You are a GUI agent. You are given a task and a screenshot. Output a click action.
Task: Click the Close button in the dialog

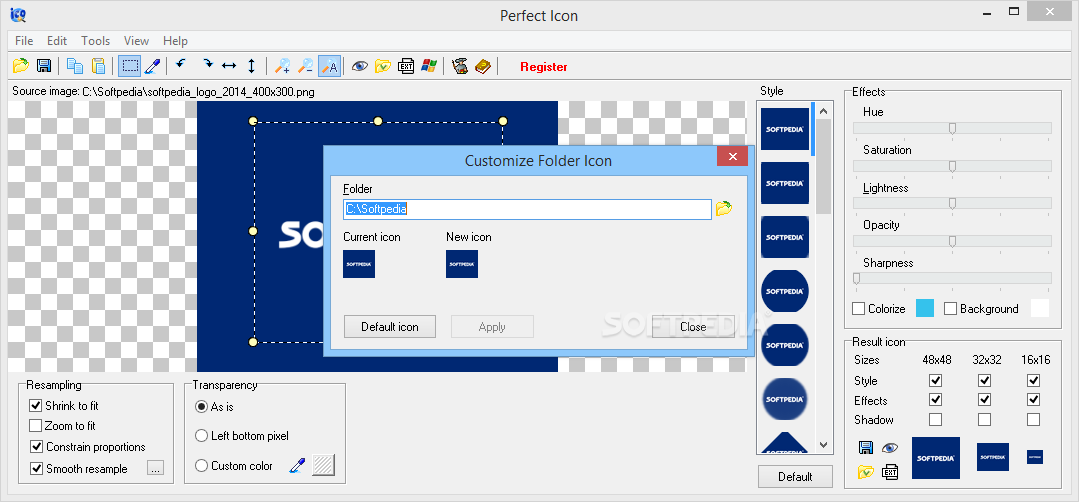(693, 327)
